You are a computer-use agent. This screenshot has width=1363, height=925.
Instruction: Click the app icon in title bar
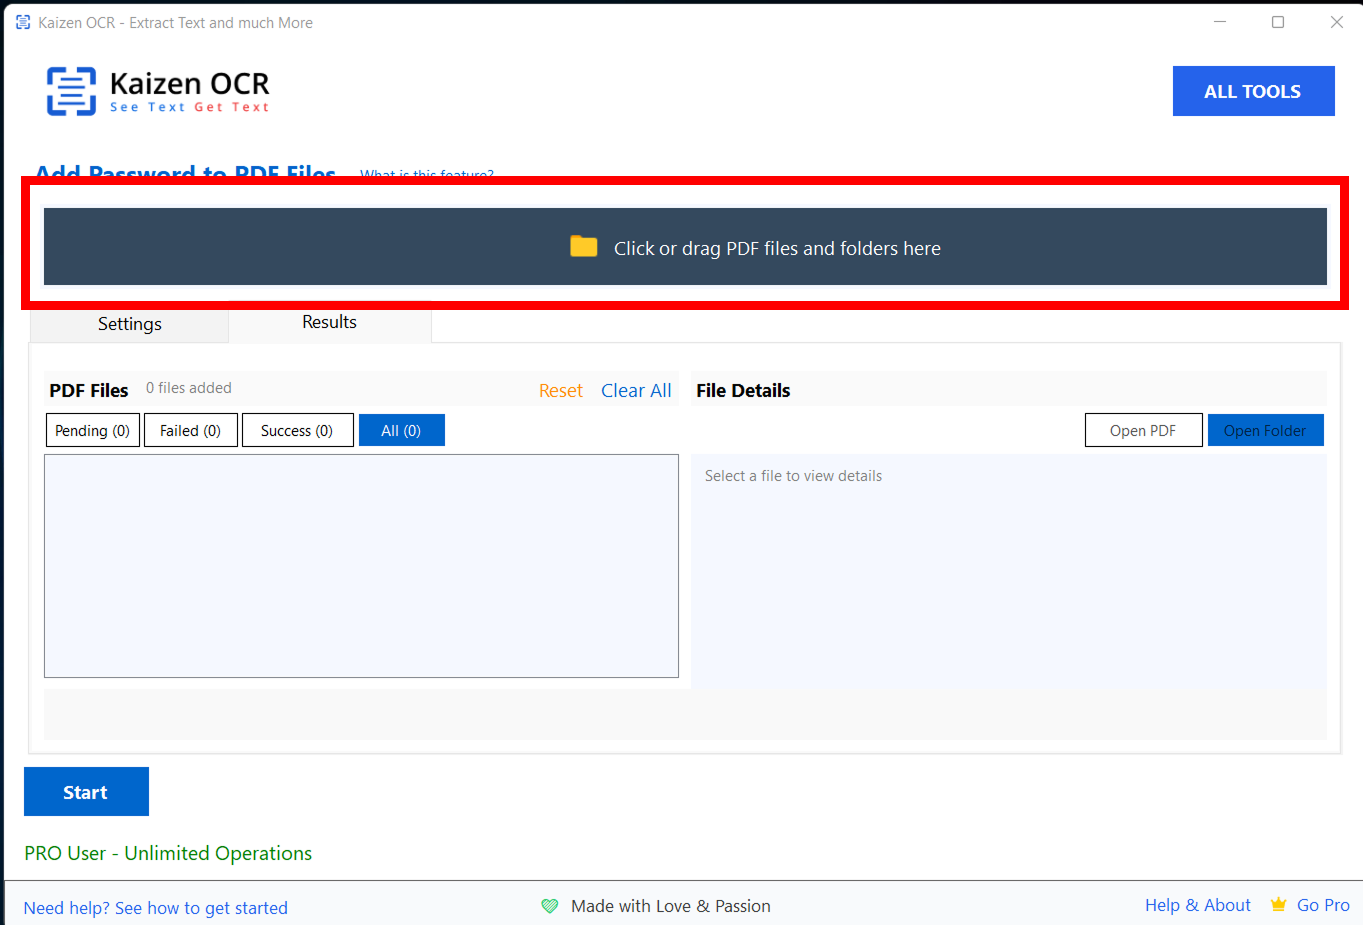point(23,22)
